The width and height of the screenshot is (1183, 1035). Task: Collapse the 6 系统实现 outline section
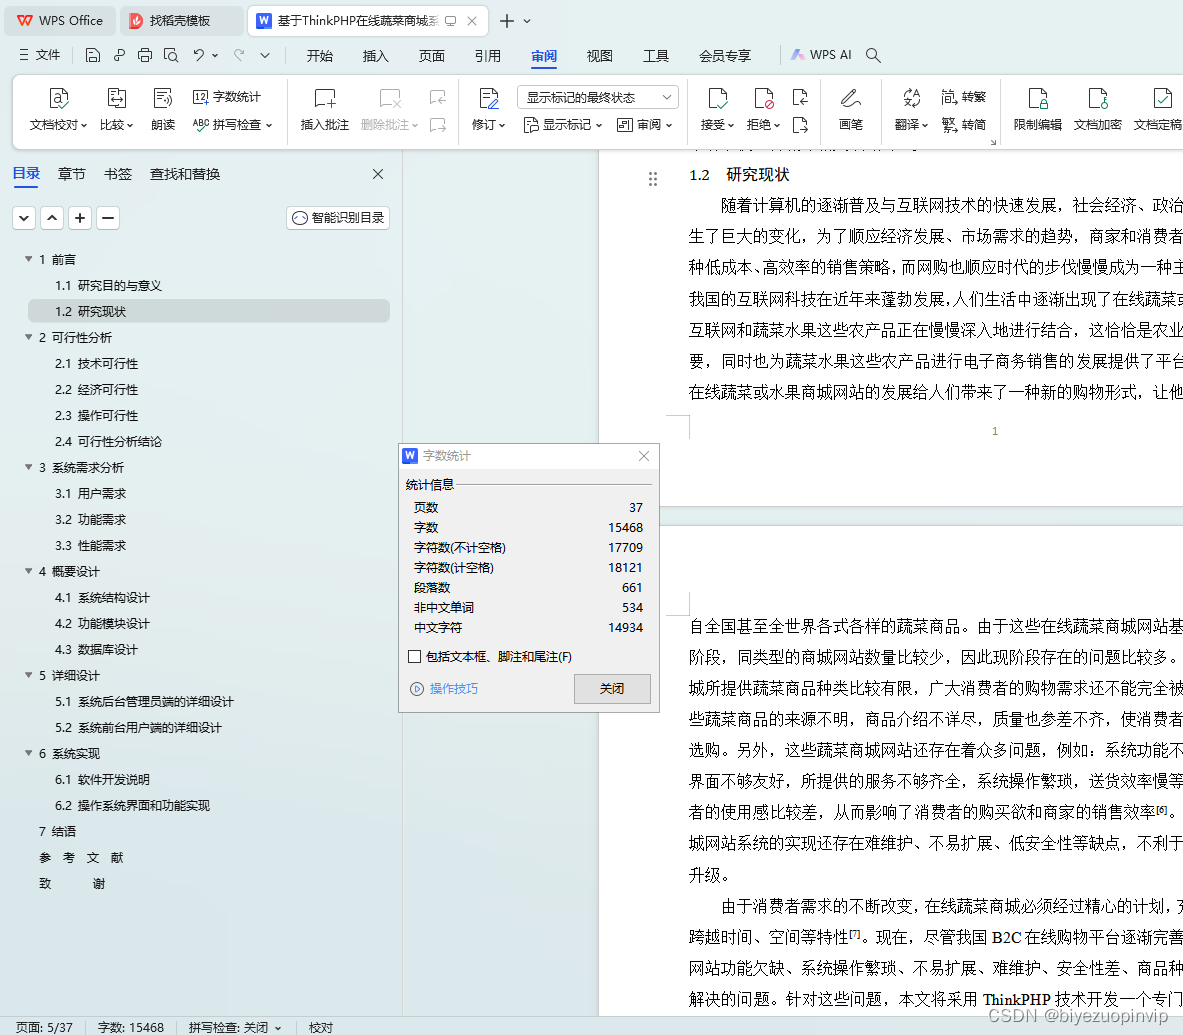29,753
